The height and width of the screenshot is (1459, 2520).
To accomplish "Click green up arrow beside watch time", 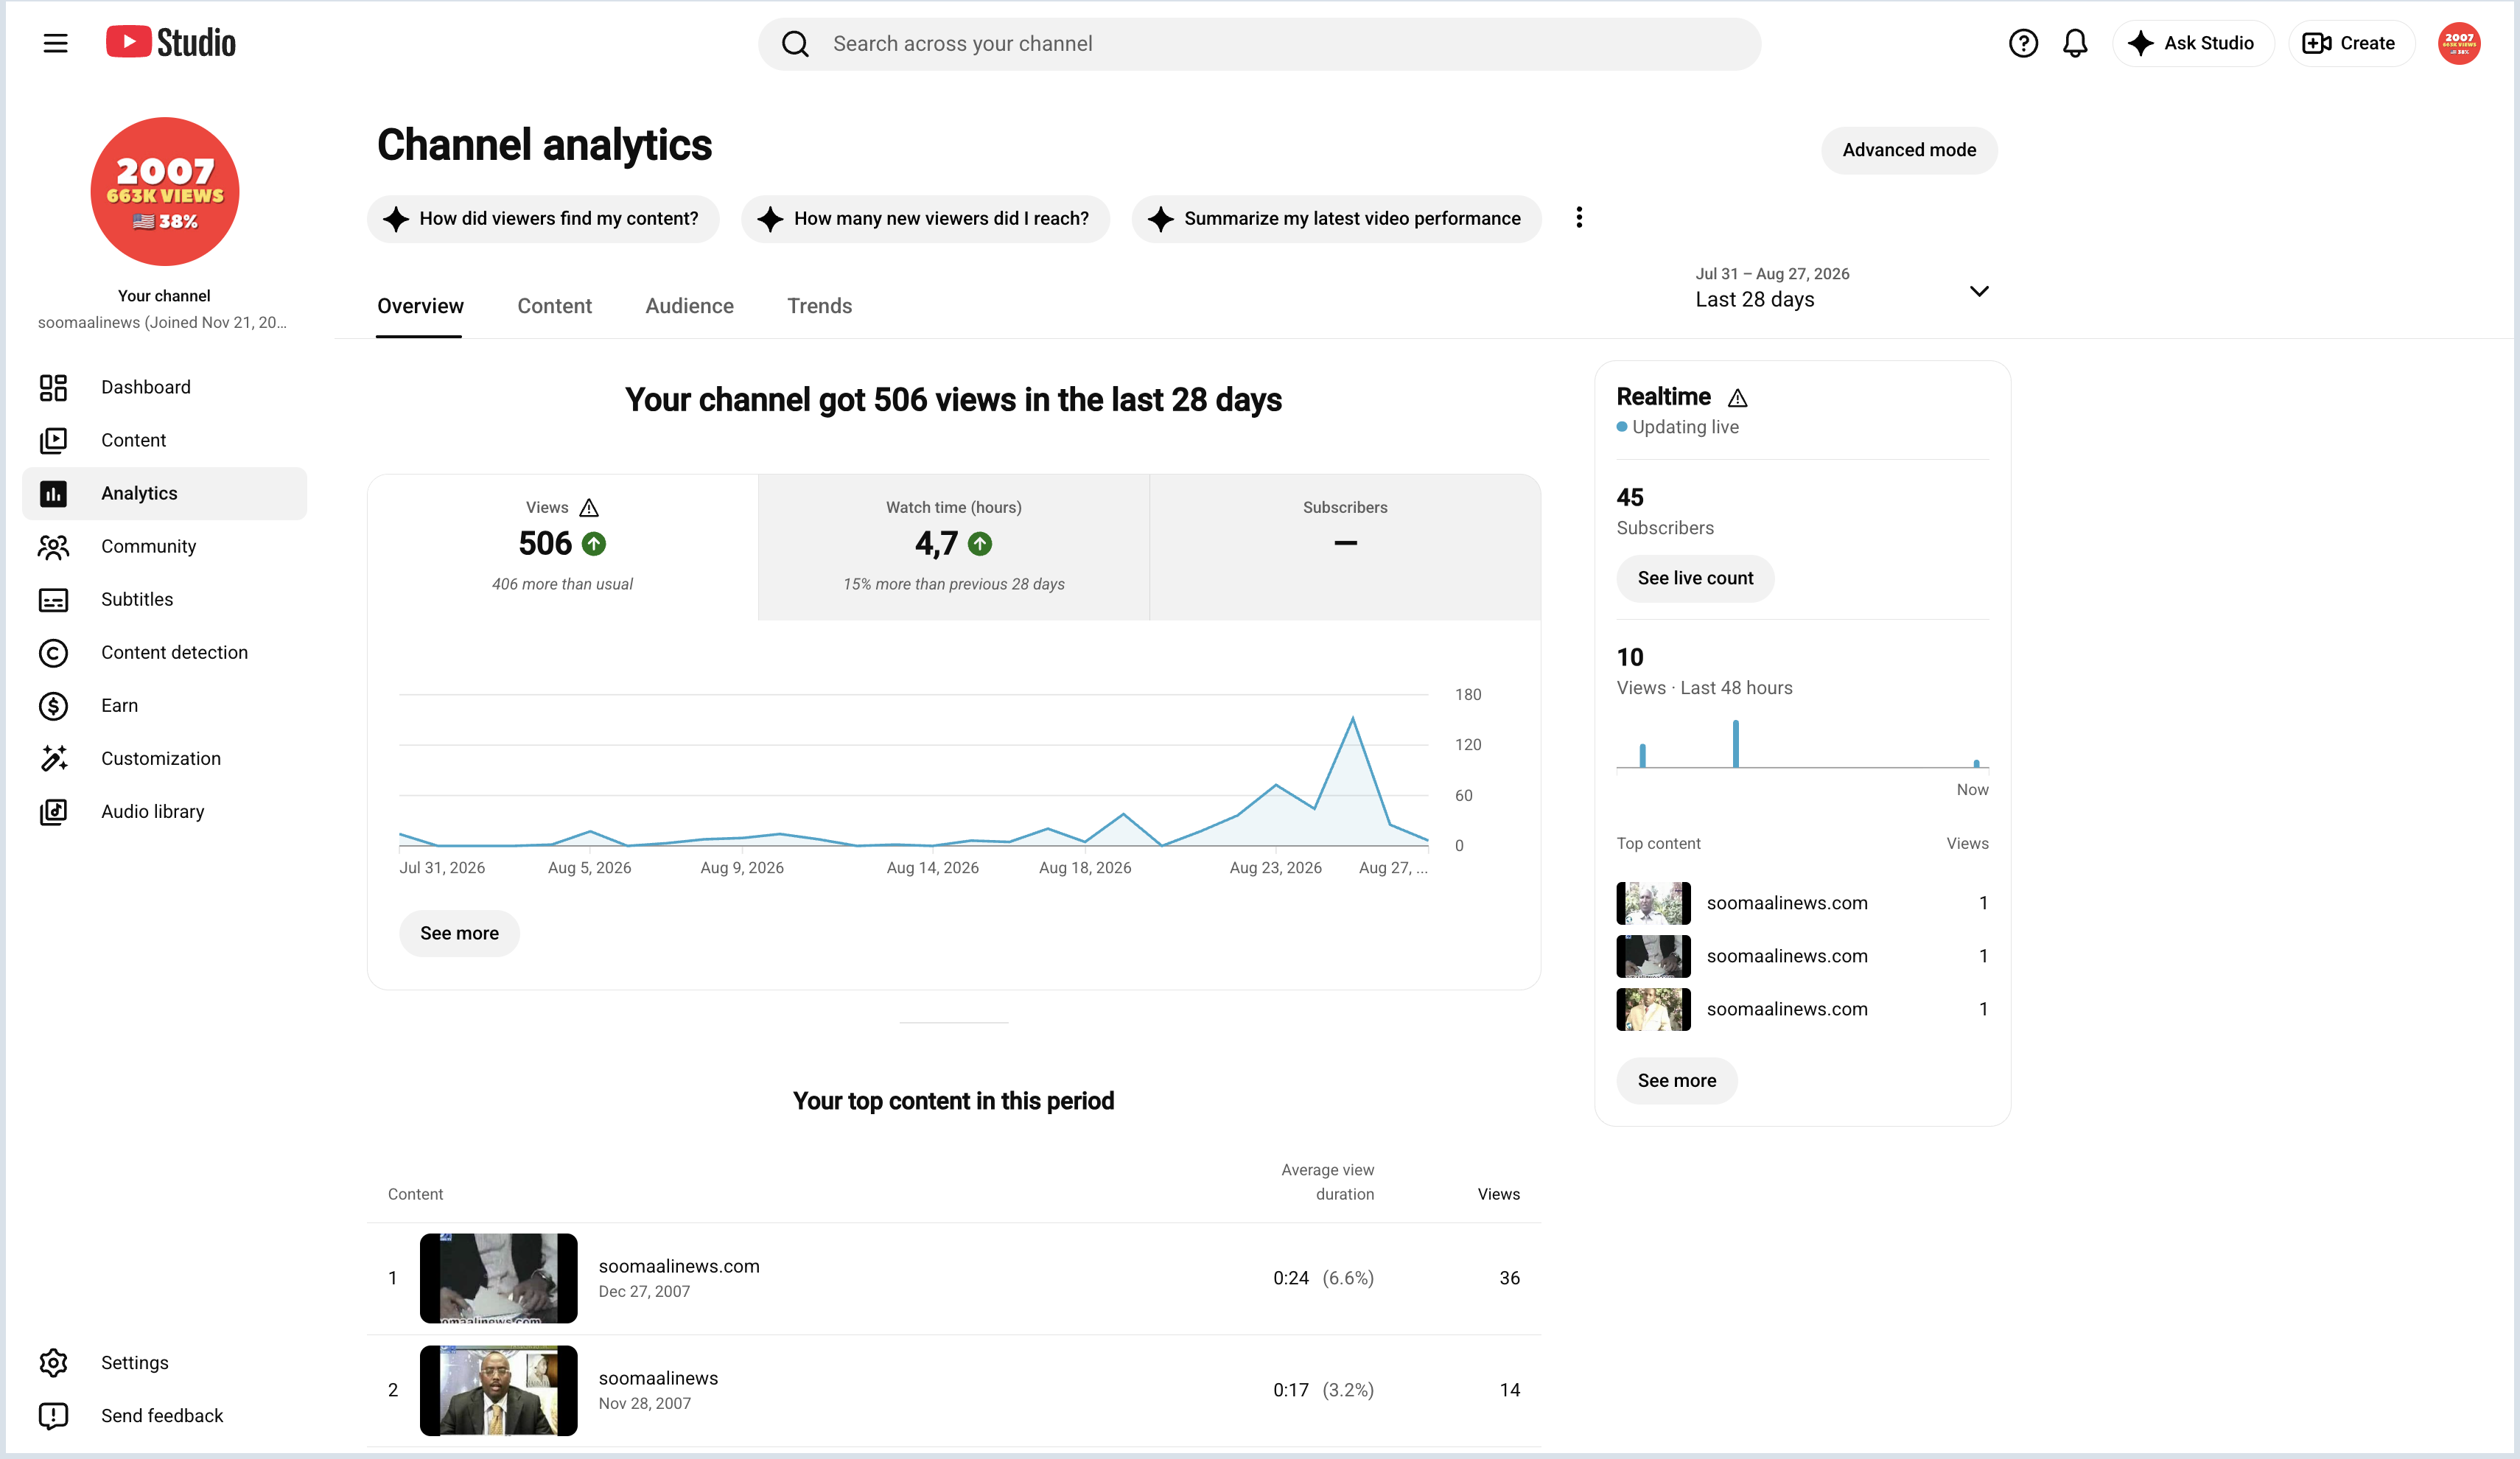I will (980, 543).
